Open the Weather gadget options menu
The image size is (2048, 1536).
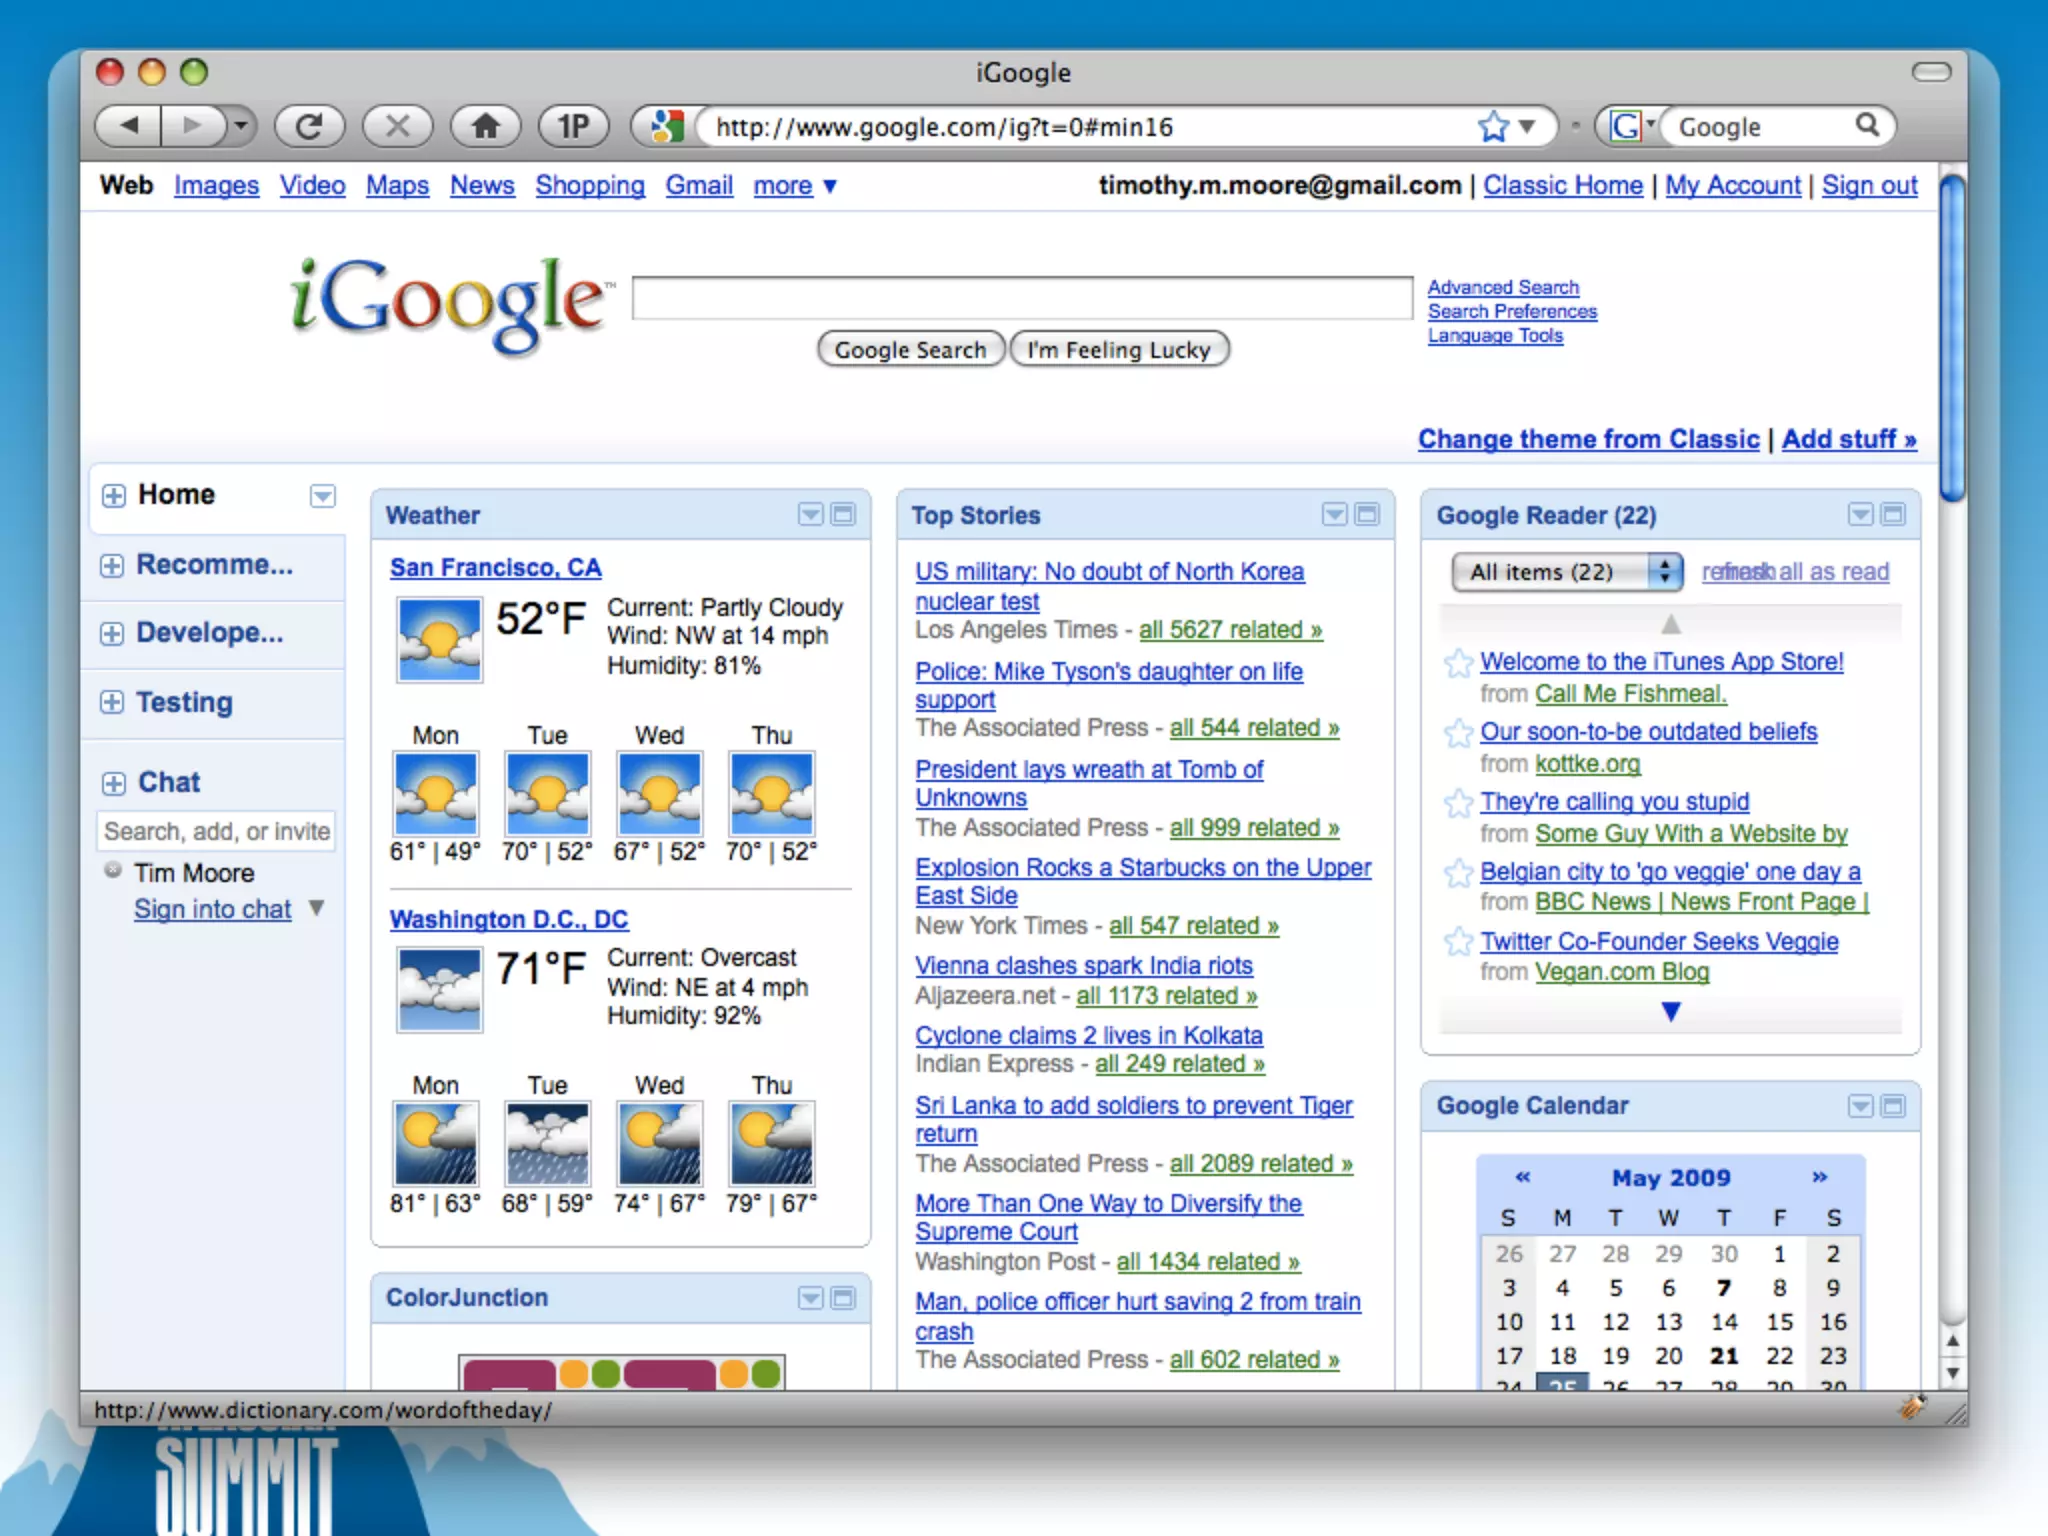click(x=811, y=514)
